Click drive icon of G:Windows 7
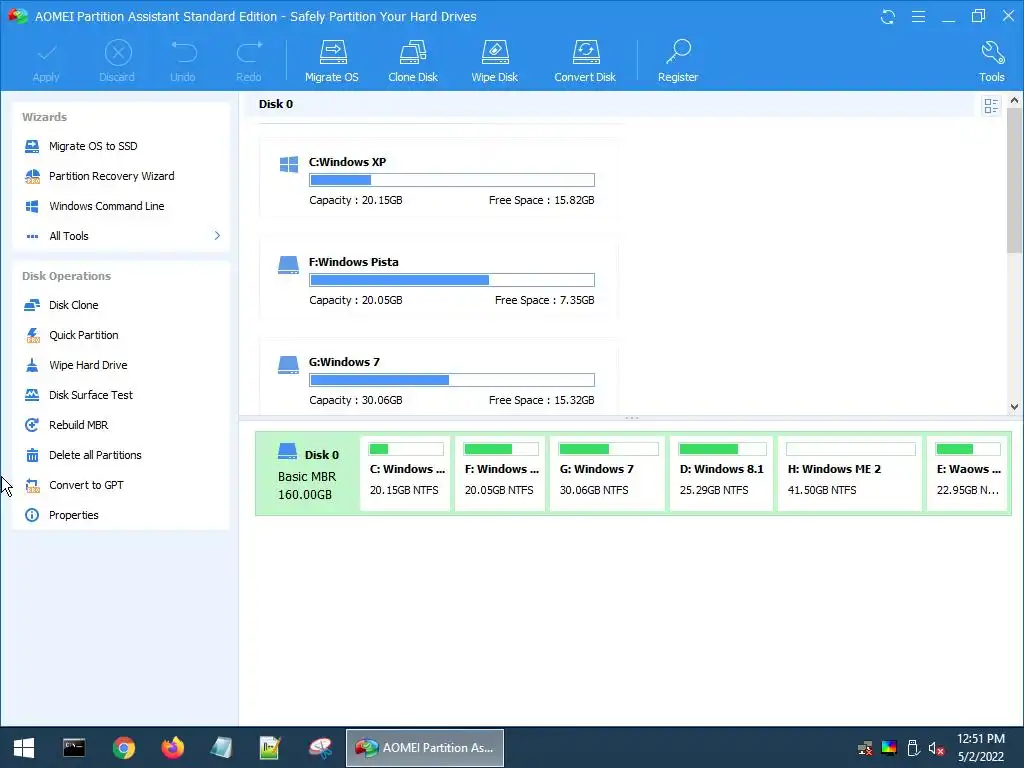The image size is (1024, 768). (x=288, y=364)
